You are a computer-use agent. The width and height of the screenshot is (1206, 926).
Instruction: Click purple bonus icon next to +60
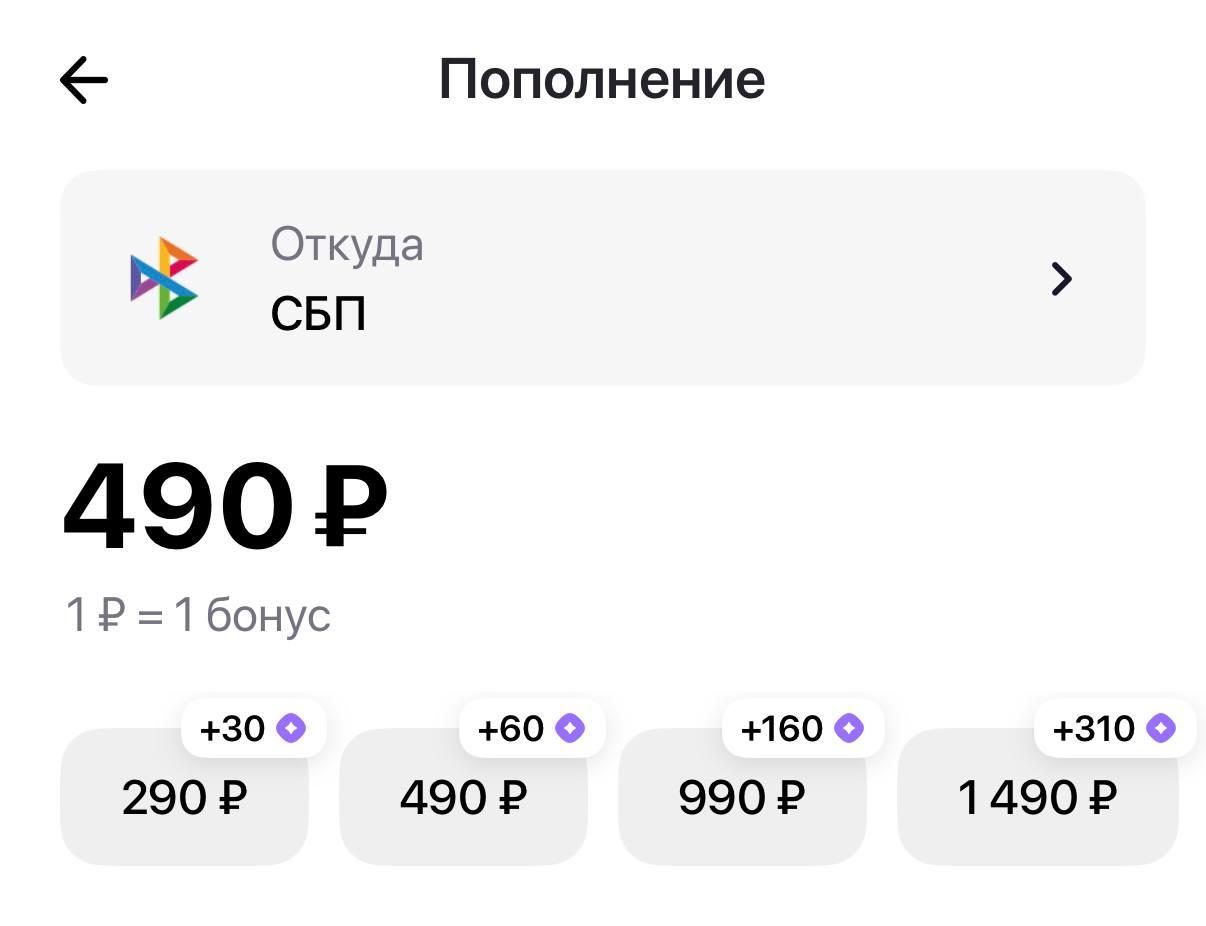coord(569,729)
